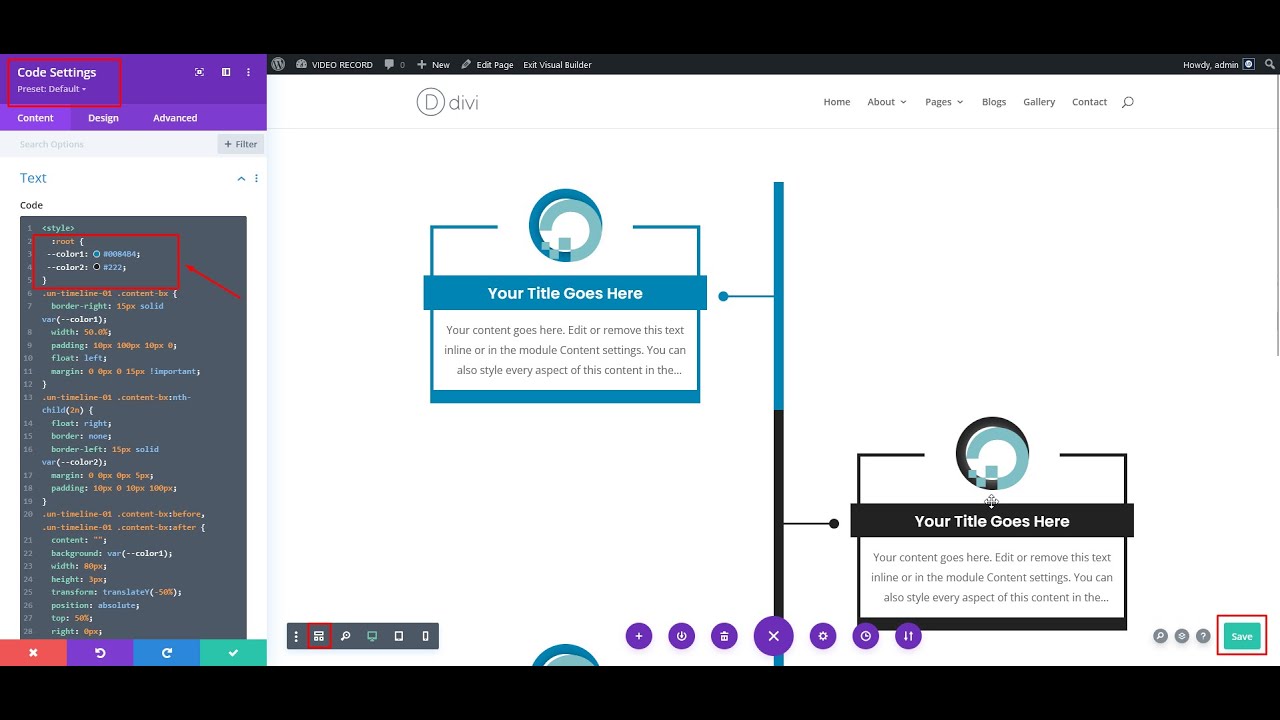Viewport: 1280px width, 720px height.
Task: Open the help question mark icon
Action: click(x=1203, y=636)
